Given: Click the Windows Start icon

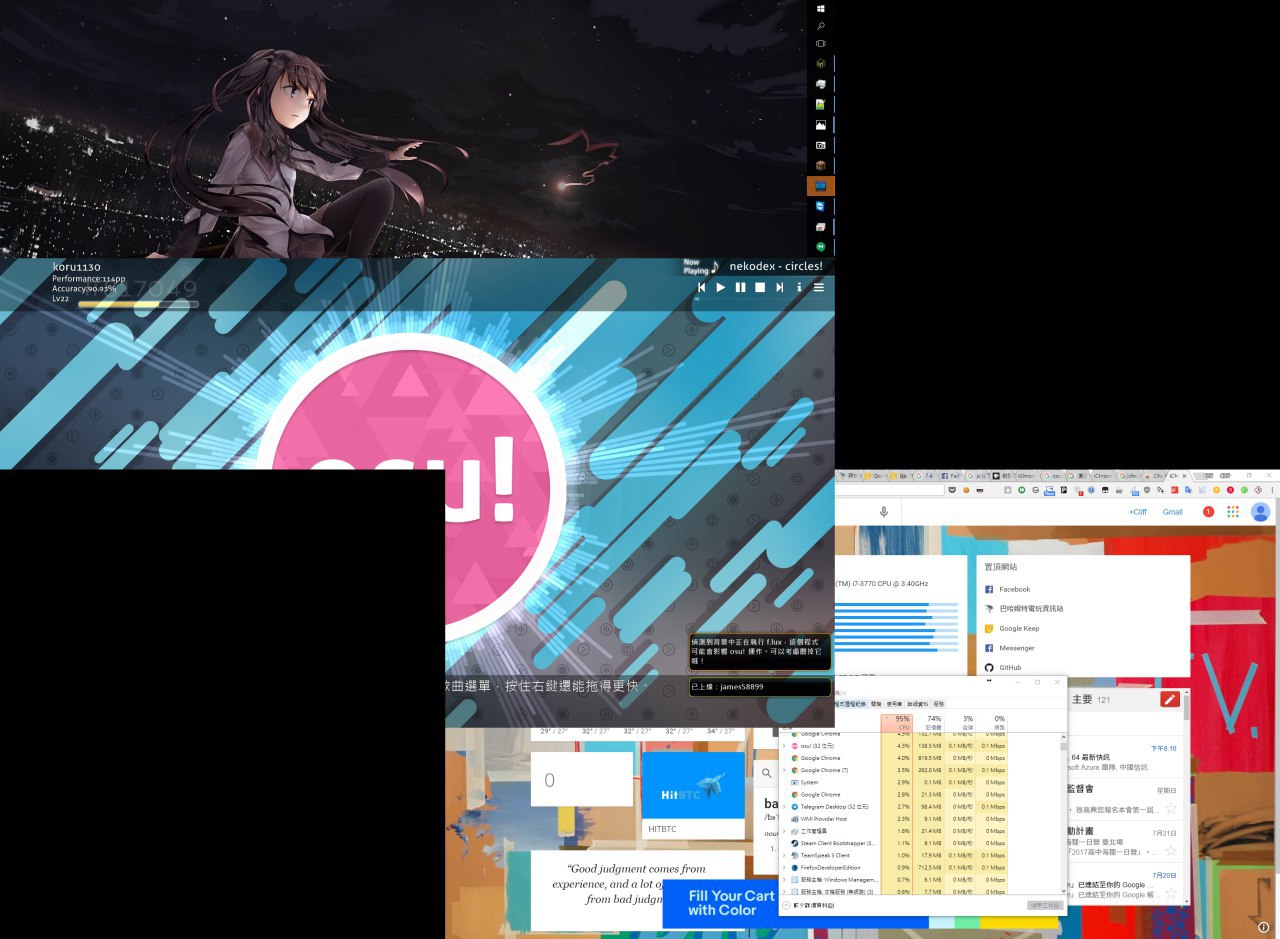Looking at the screenshot, I should tap(820, 8).
